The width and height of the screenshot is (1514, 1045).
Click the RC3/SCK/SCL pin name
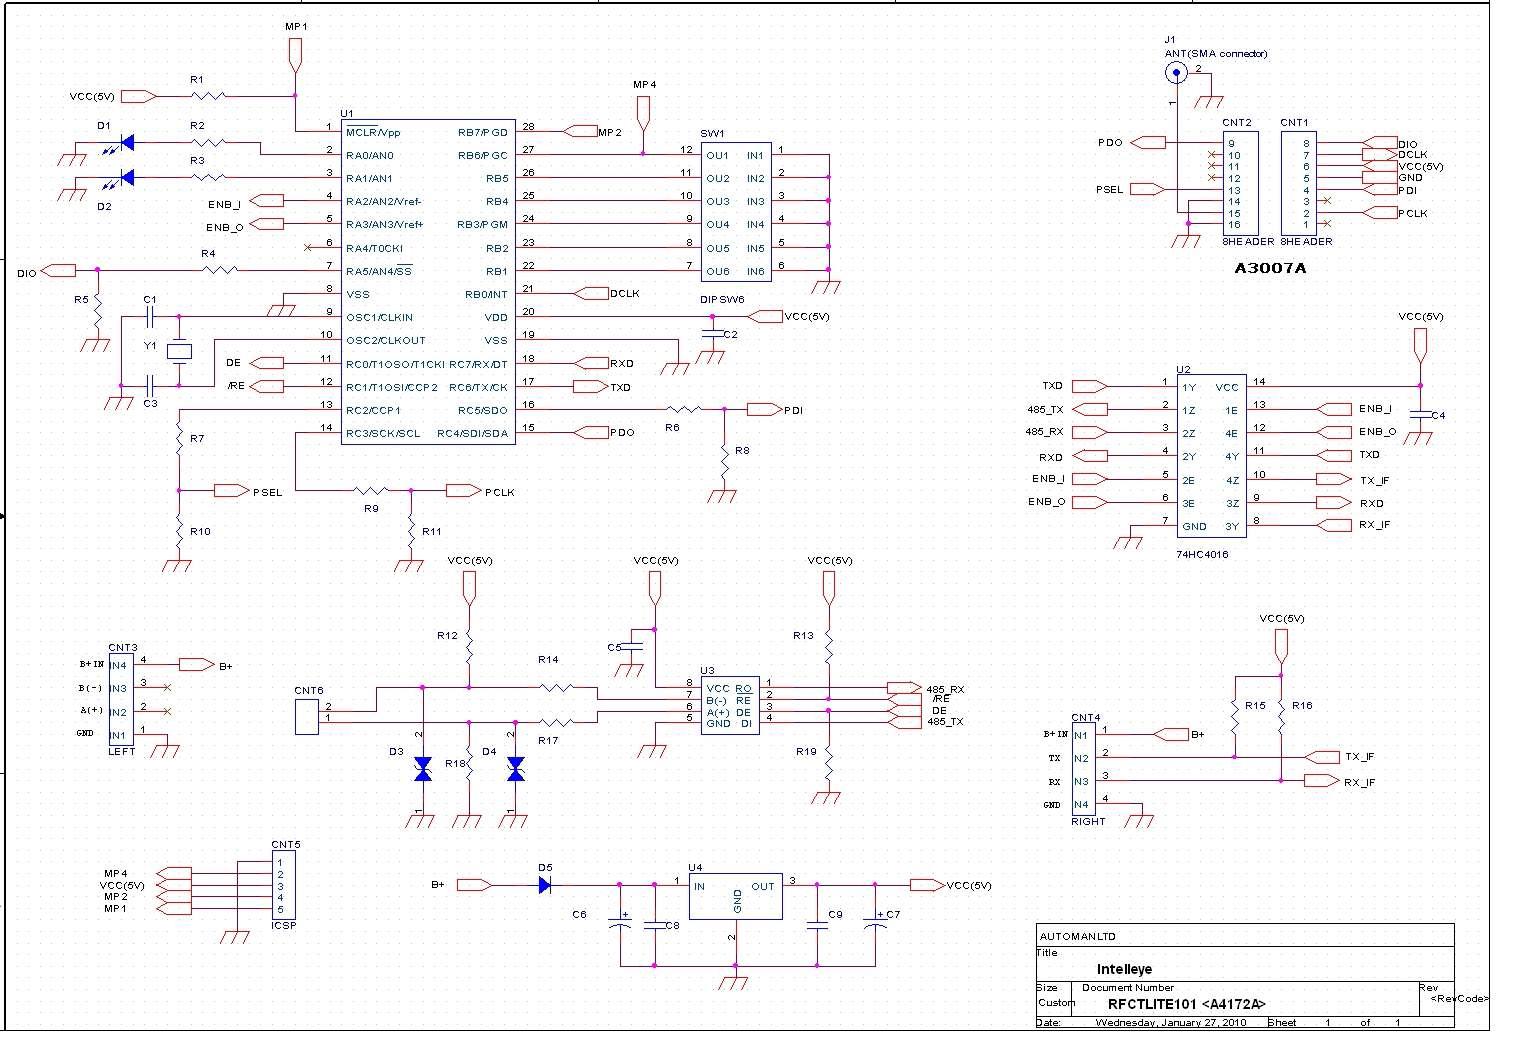click(383, 433)
